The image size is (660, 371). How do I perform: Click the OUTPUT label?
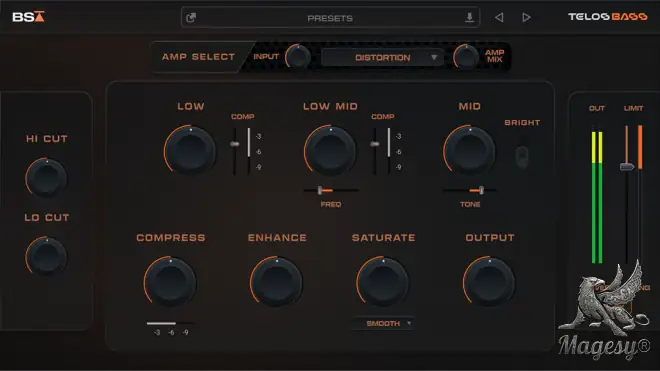(490, 238)
